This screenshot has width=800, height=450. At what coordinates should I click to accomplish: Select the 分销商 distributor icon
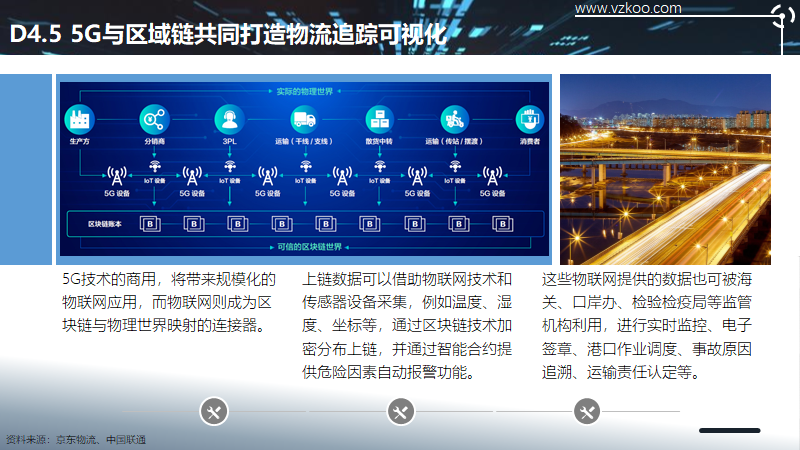pyautogui.click(x=154, y=119)
